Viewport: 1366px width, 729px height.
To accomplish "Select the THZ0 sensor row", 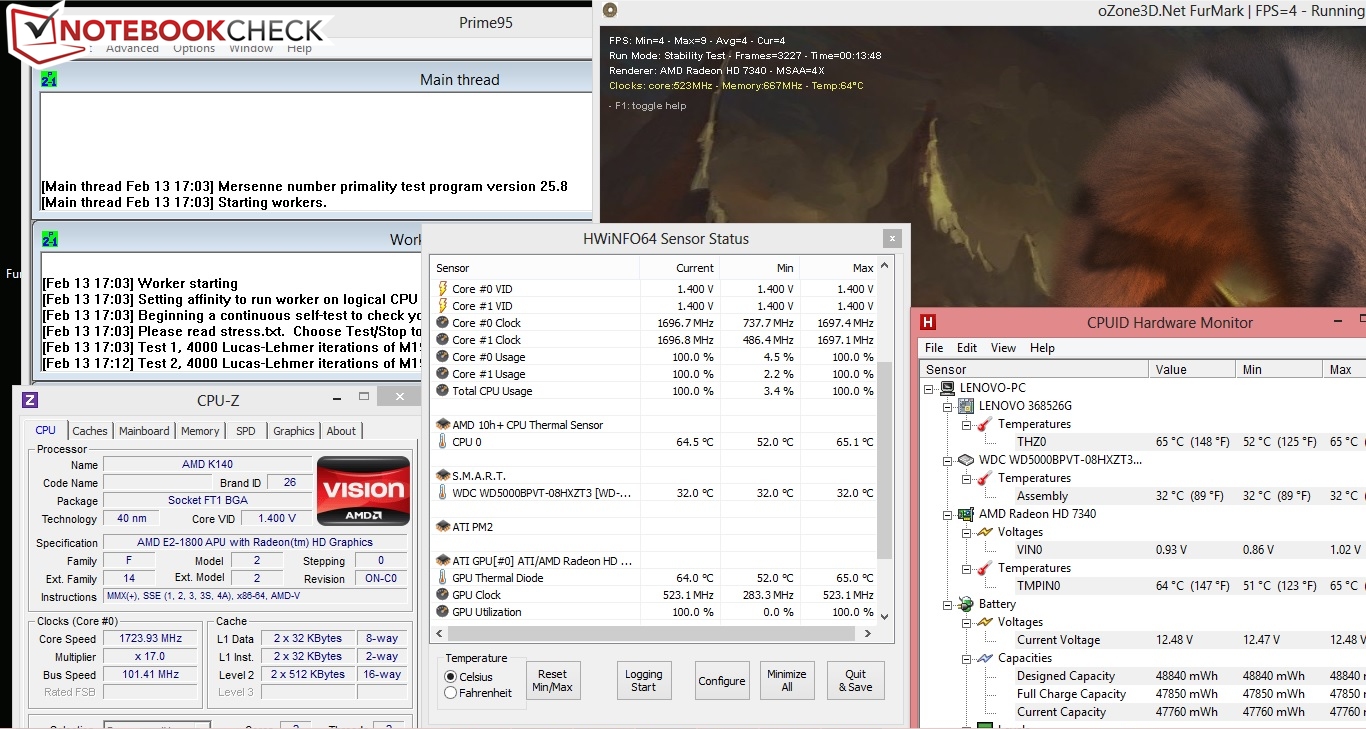I will click(1190, 442).
